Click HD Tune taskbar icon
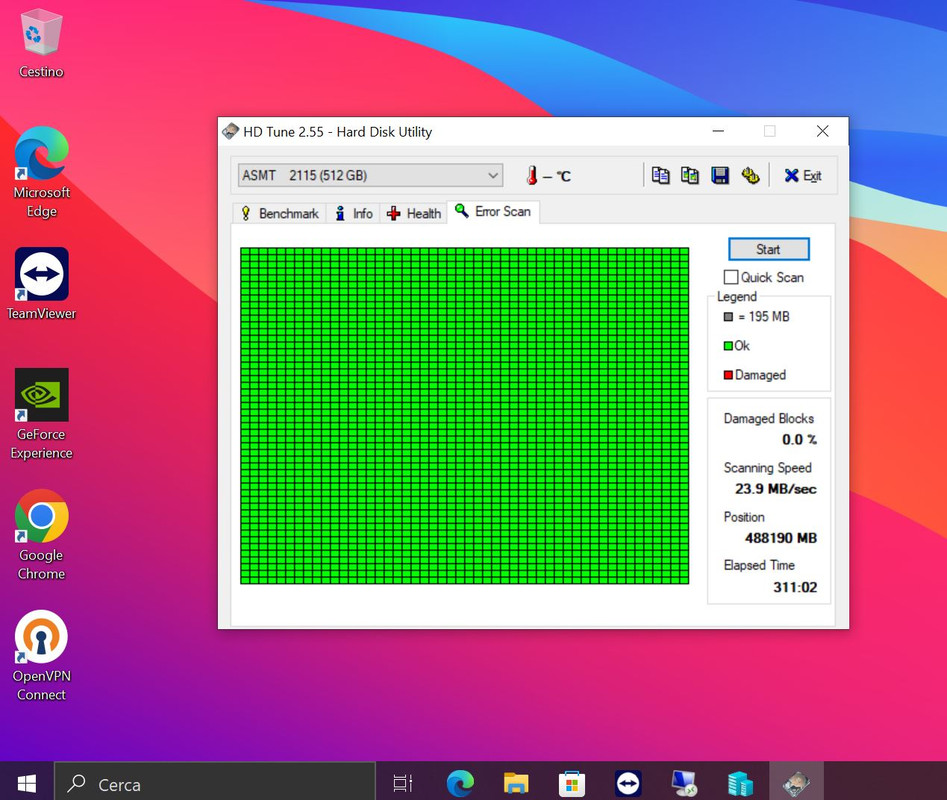The width and height of the screenshot is (947, 800). (796, 784)
